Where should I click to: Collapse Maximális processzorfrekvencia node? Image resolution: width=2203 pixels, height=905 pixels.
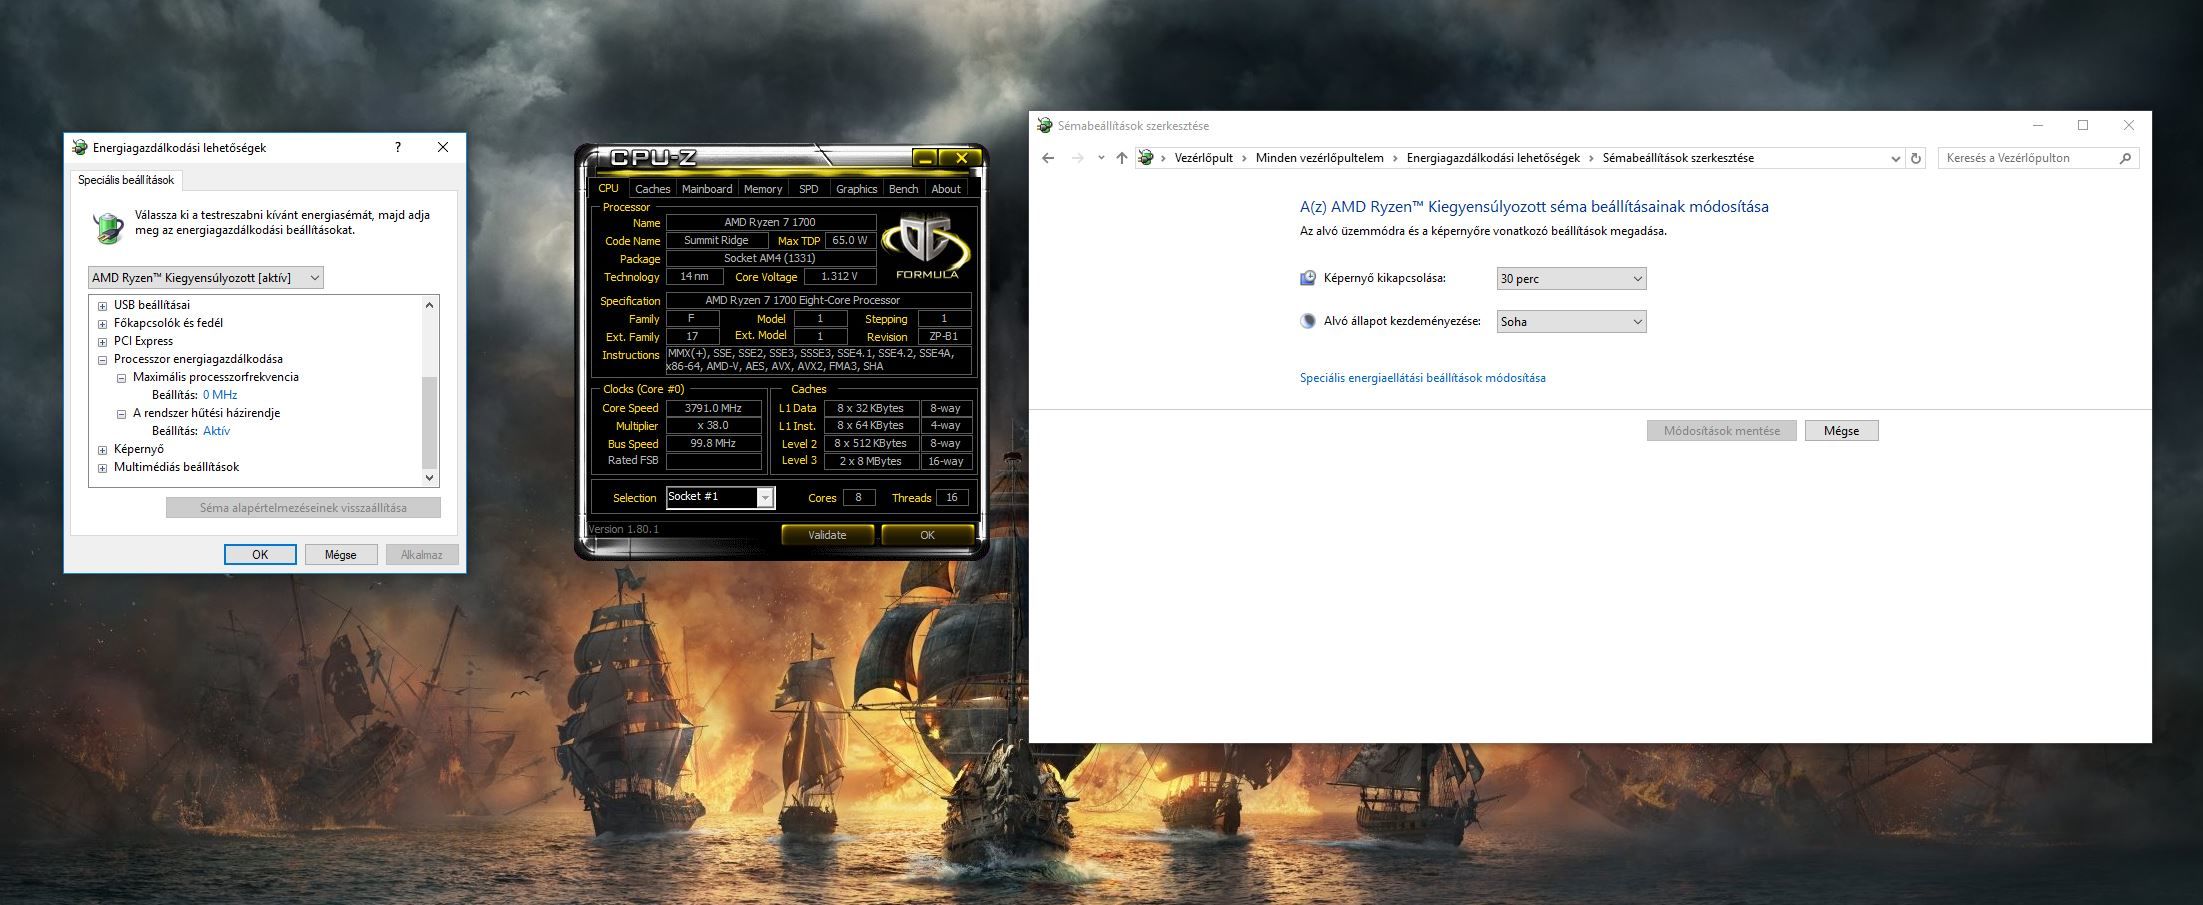click(x=121, y=377)
